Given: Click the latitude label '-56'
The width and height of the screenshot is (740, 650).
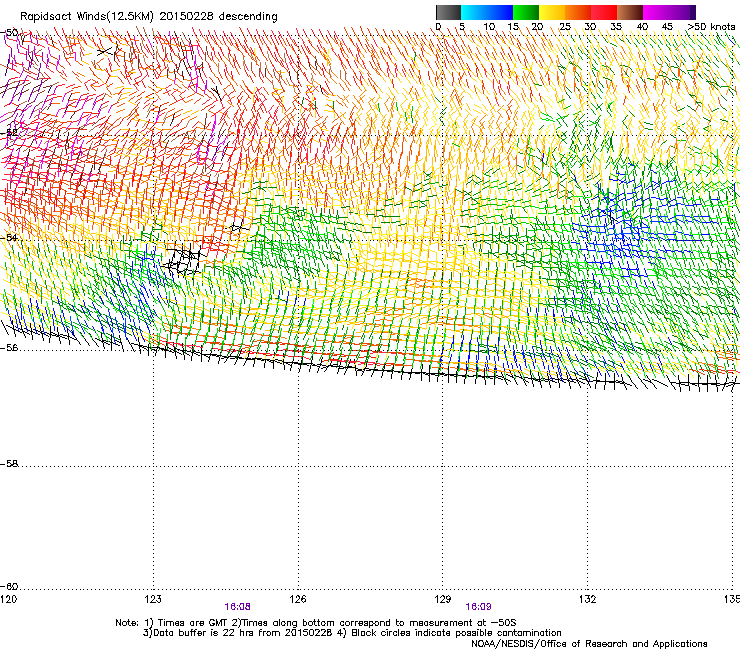Looking at the screenshot, I should [9, 348].
